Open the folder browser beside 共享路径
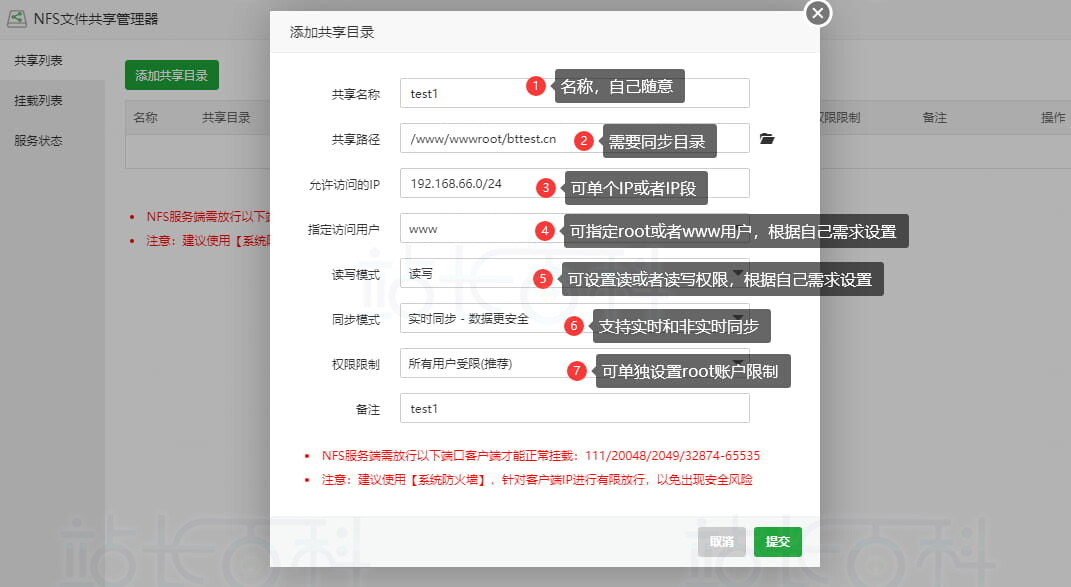 (767, 139)
